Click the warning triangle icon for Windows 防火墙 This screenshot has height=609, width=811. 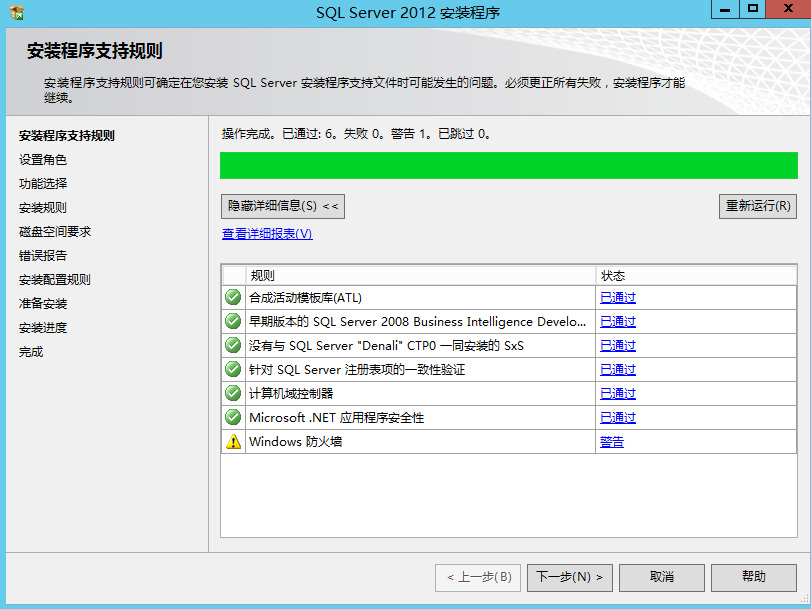[232, 441]
